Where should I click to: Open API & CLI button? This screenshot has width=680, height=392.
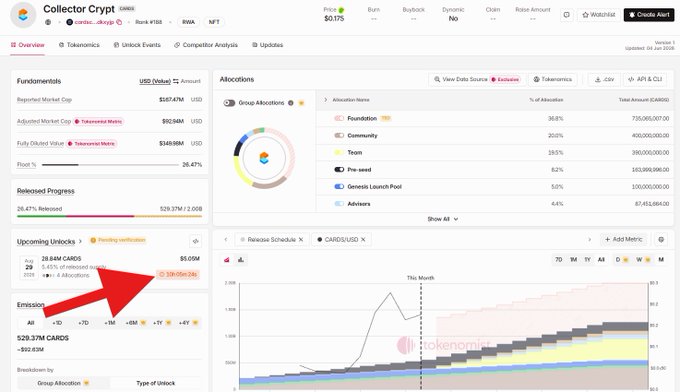point(645,79)
